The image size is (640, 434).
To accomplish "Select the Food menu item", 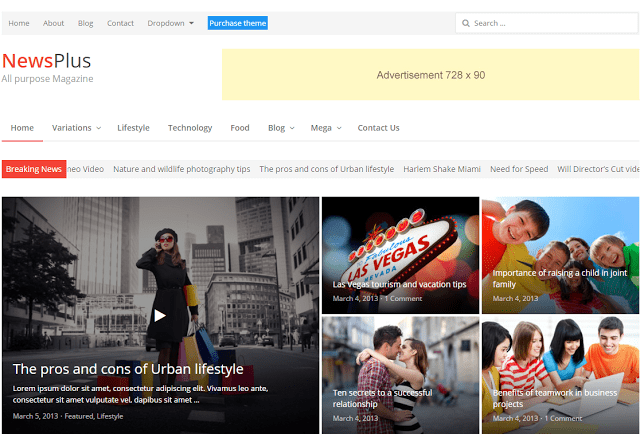I will coord(240,128).
